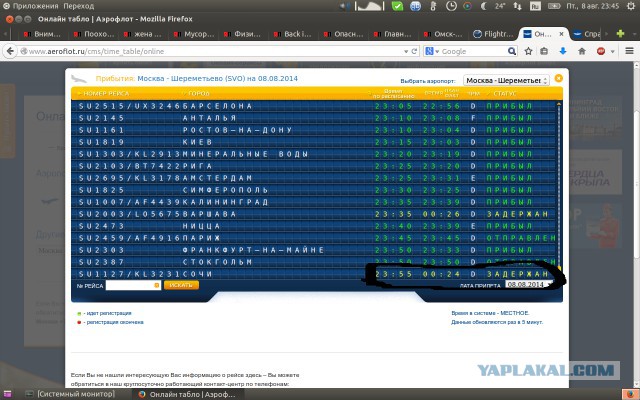Select the SU1819 Киев flight row

tap(313, 142)
